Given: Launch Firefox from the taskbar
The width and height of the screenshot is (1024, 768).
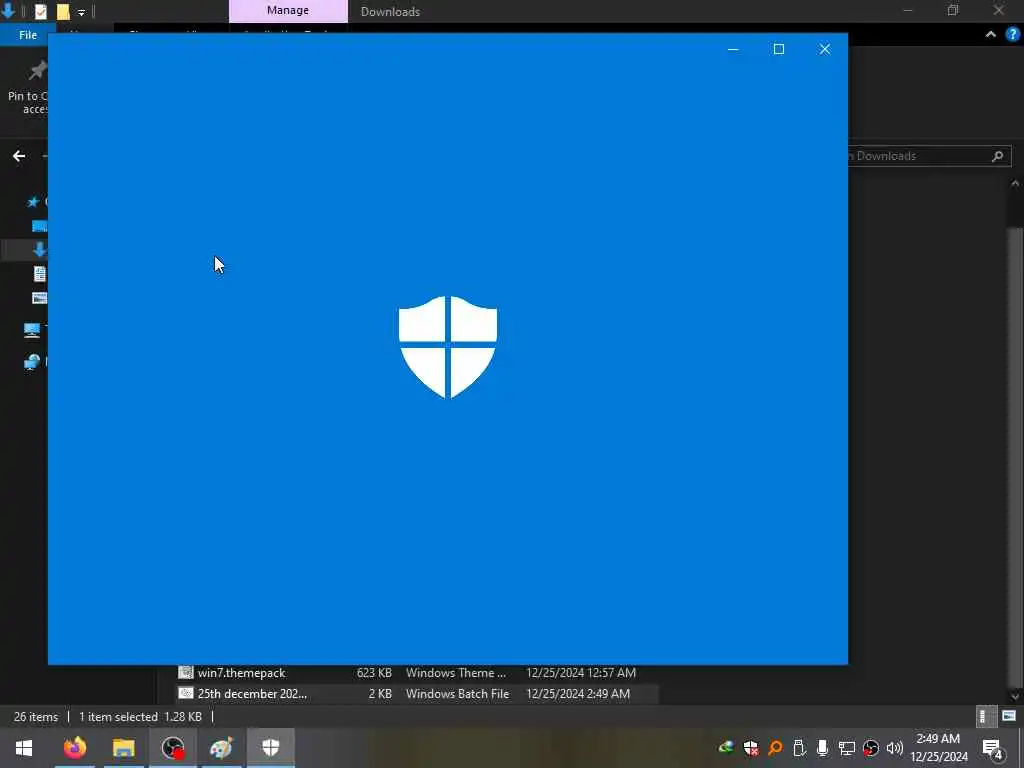Looking at the screenshot, I should [75, 748].
